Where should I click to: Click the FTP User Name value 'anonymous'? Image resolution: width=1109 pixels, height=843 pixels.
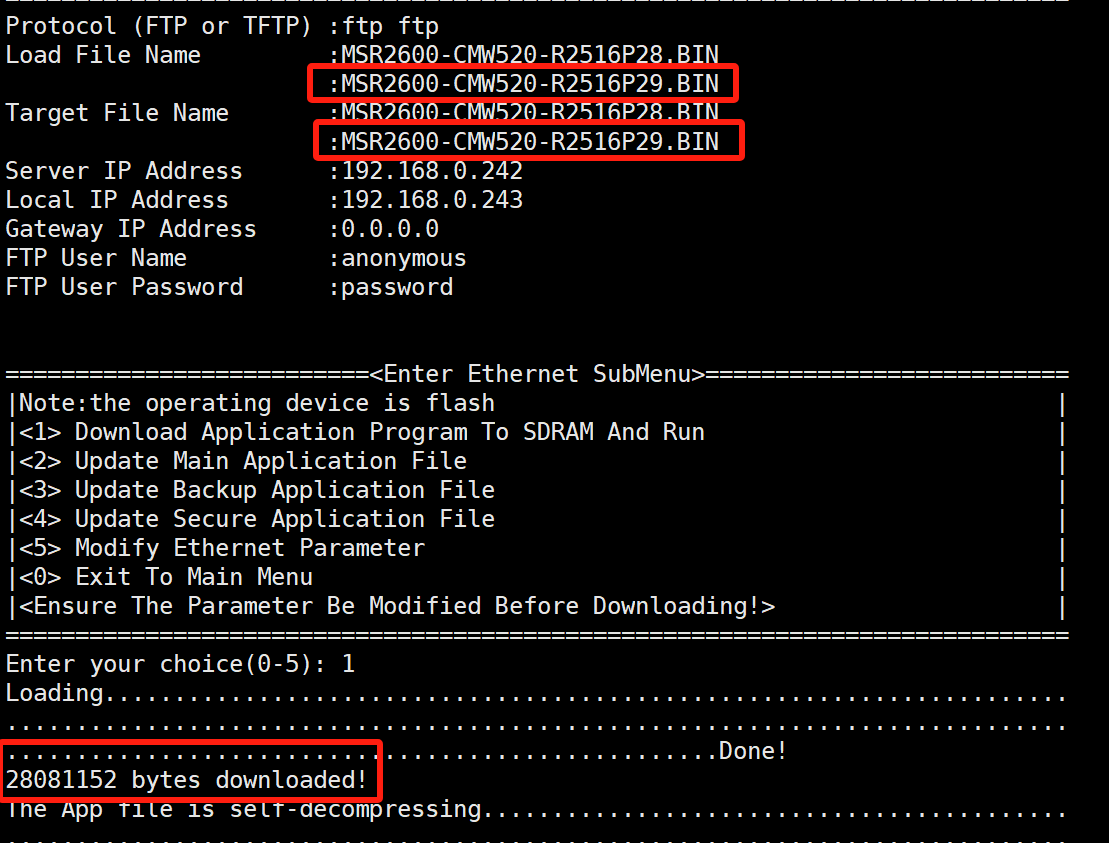click(x=404, y=258)
